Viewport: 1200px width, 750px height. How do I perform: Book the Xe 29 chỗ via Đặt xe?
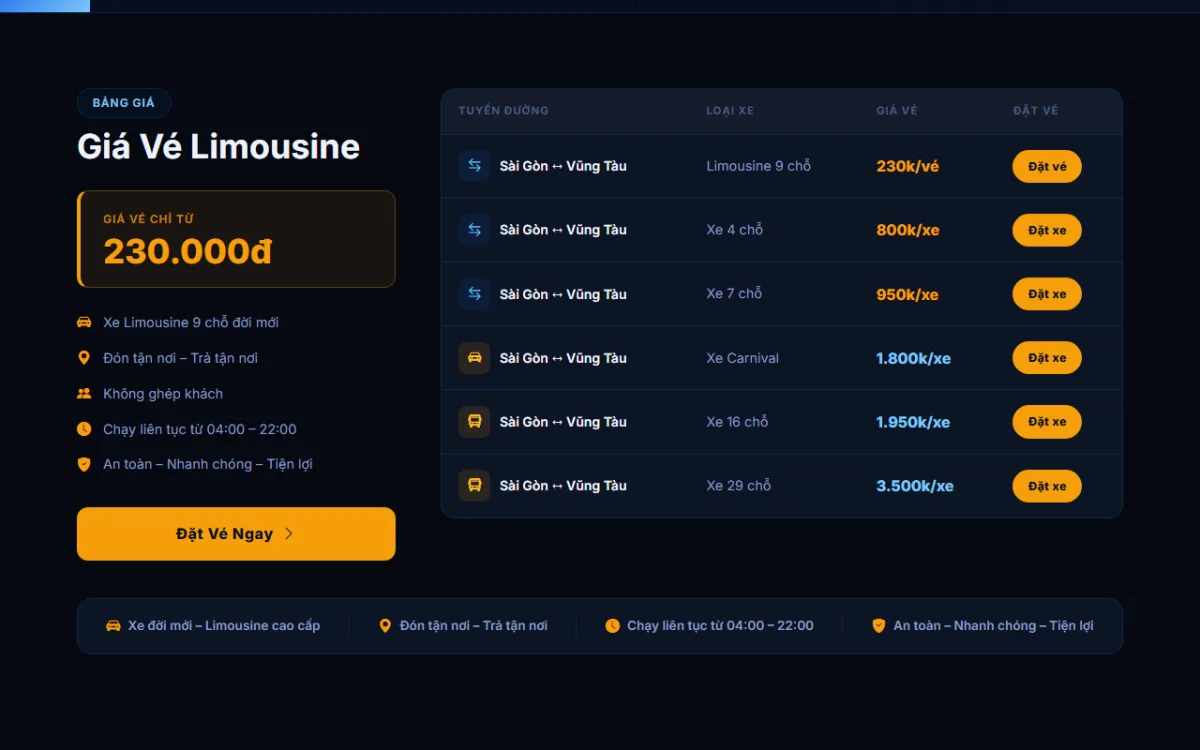tap(1047, 486)
